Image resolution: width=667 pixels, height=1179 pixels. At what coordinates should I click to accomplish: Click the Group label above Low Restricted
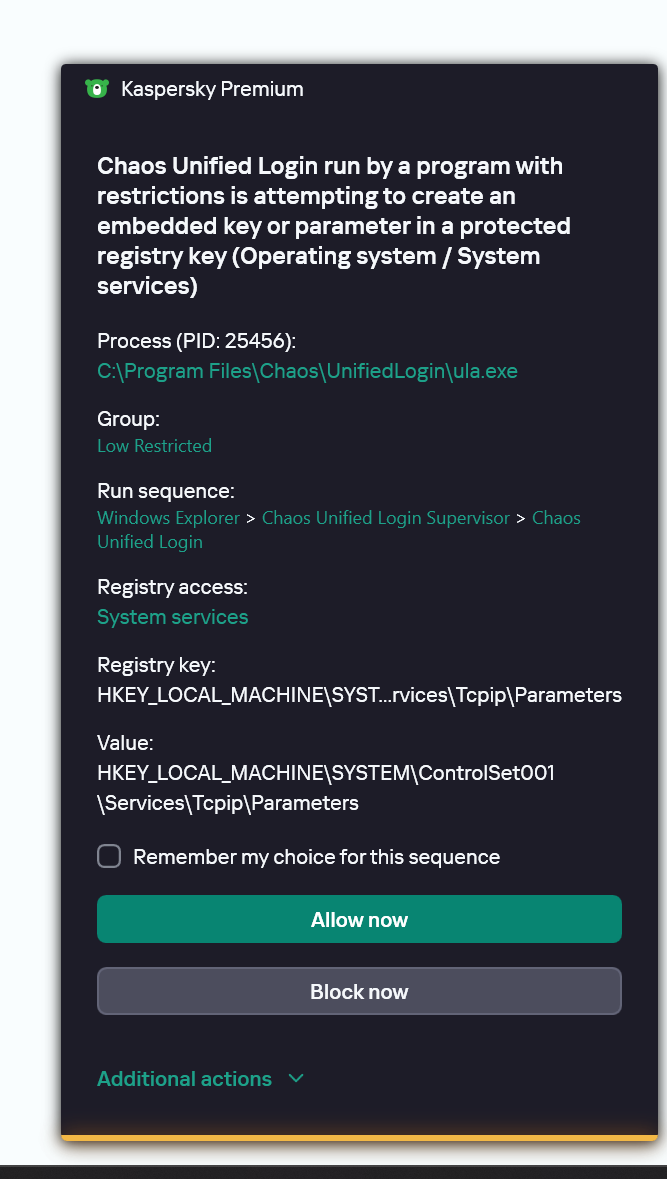(x=128, y=419)
